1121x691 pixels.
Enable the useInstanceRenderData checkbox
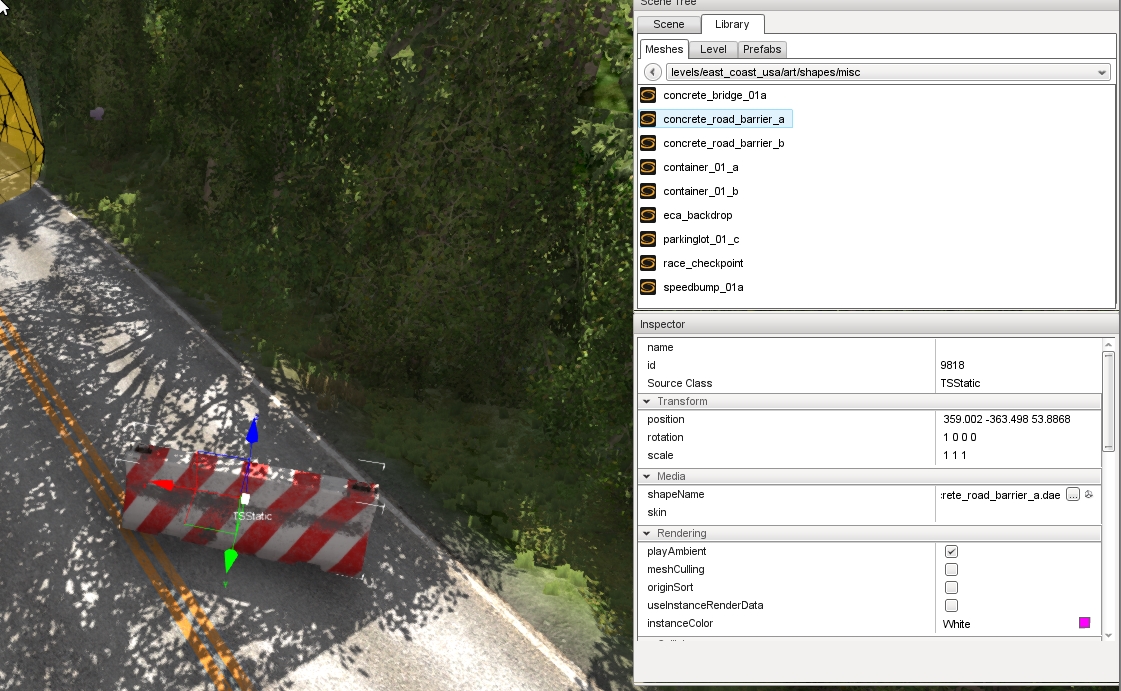click(951, 605)
